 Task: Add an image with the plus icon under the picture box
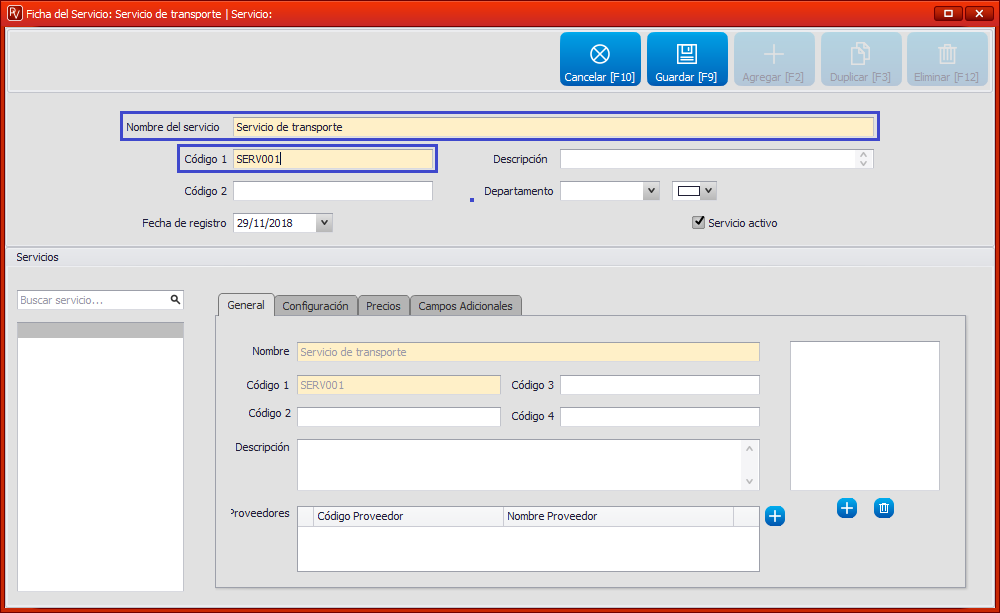[x=847, y=508]
